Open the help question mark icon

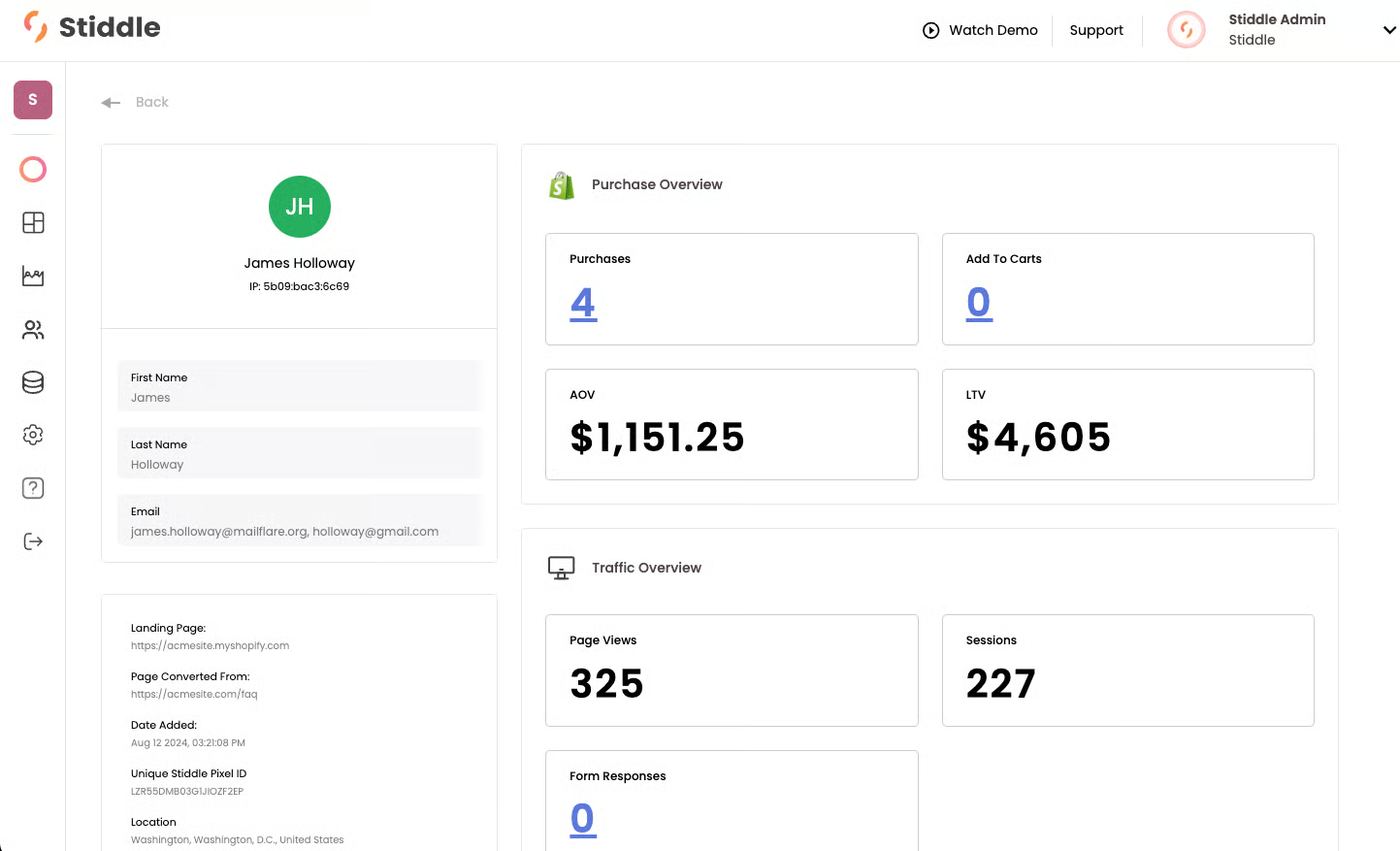[33, 488]
